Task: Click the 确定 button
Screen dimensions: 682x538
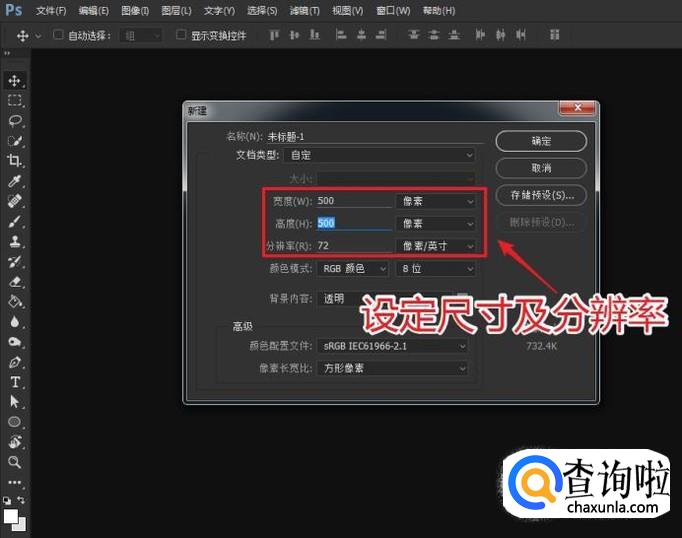Action: (541, 141)
